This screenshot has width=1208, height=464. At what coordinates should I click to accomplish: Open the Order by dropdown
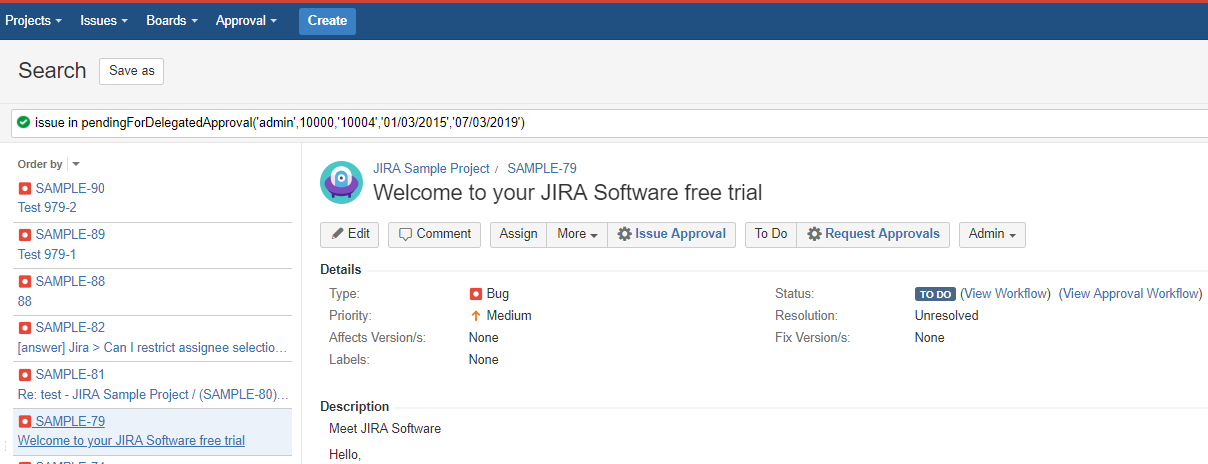tap(76, 164)
